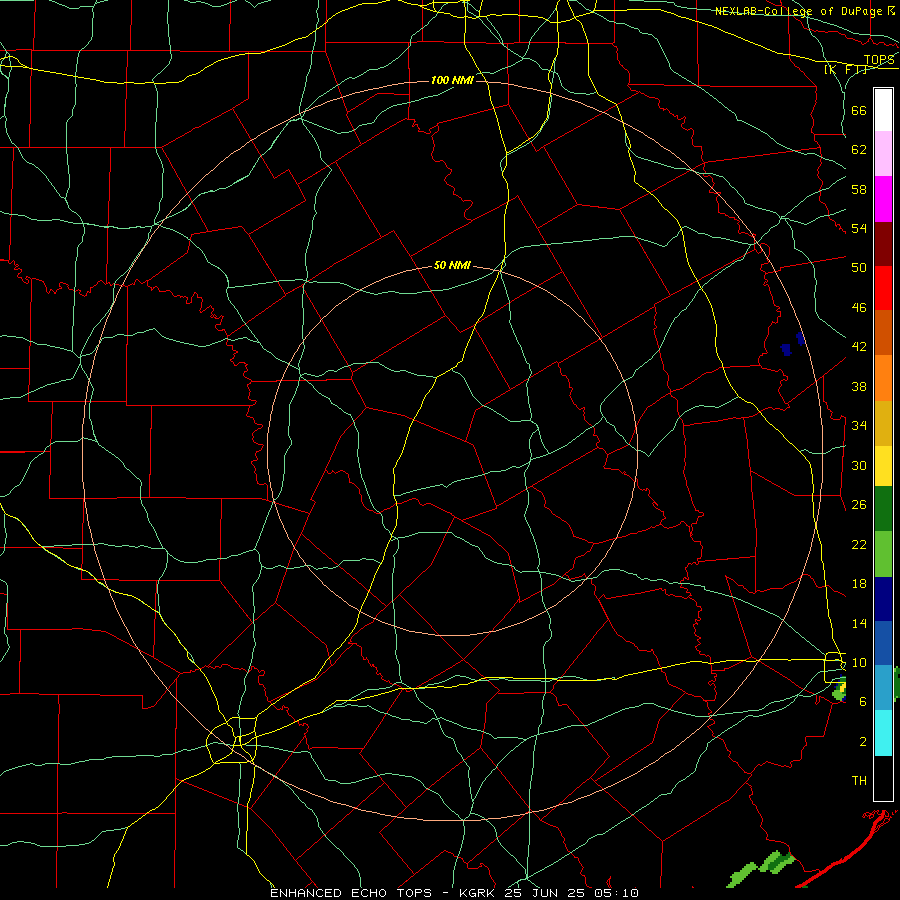Screen dimensions: 900x900
Task: Pick the bright red color scale segment
Action: pos(883,288)
